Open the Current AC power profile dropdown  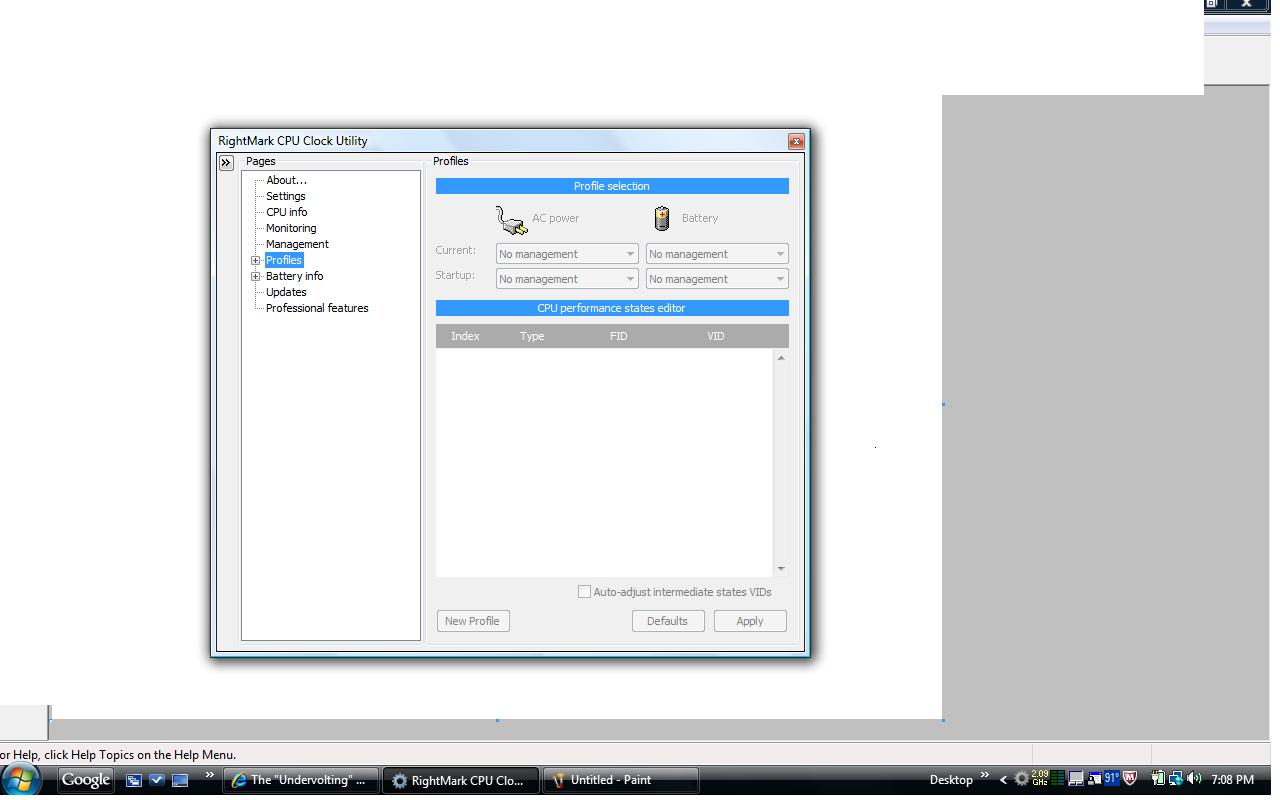(x=567, y=254)
